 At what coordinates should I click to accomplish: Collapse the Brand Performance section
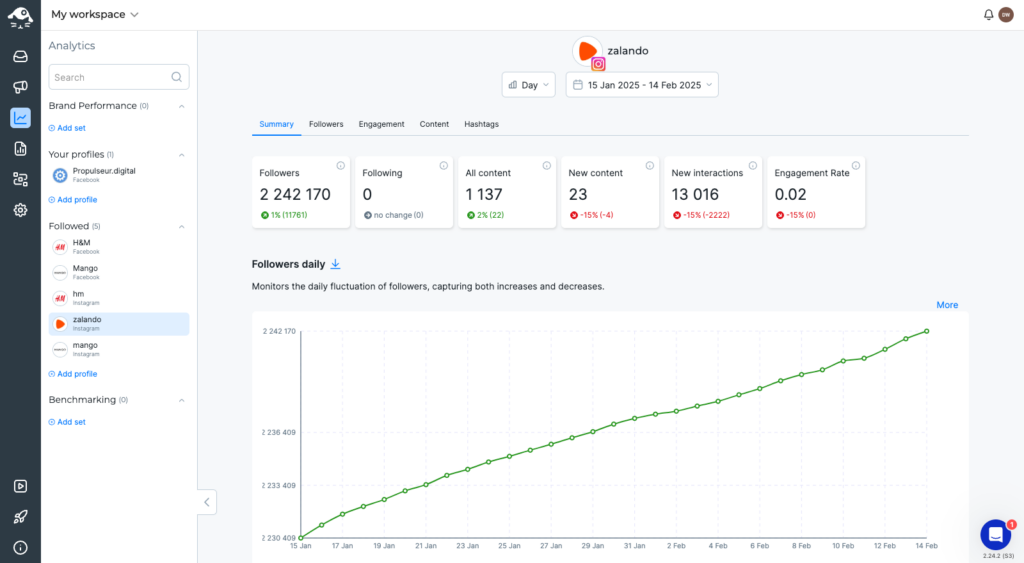[x=182, y=106]
